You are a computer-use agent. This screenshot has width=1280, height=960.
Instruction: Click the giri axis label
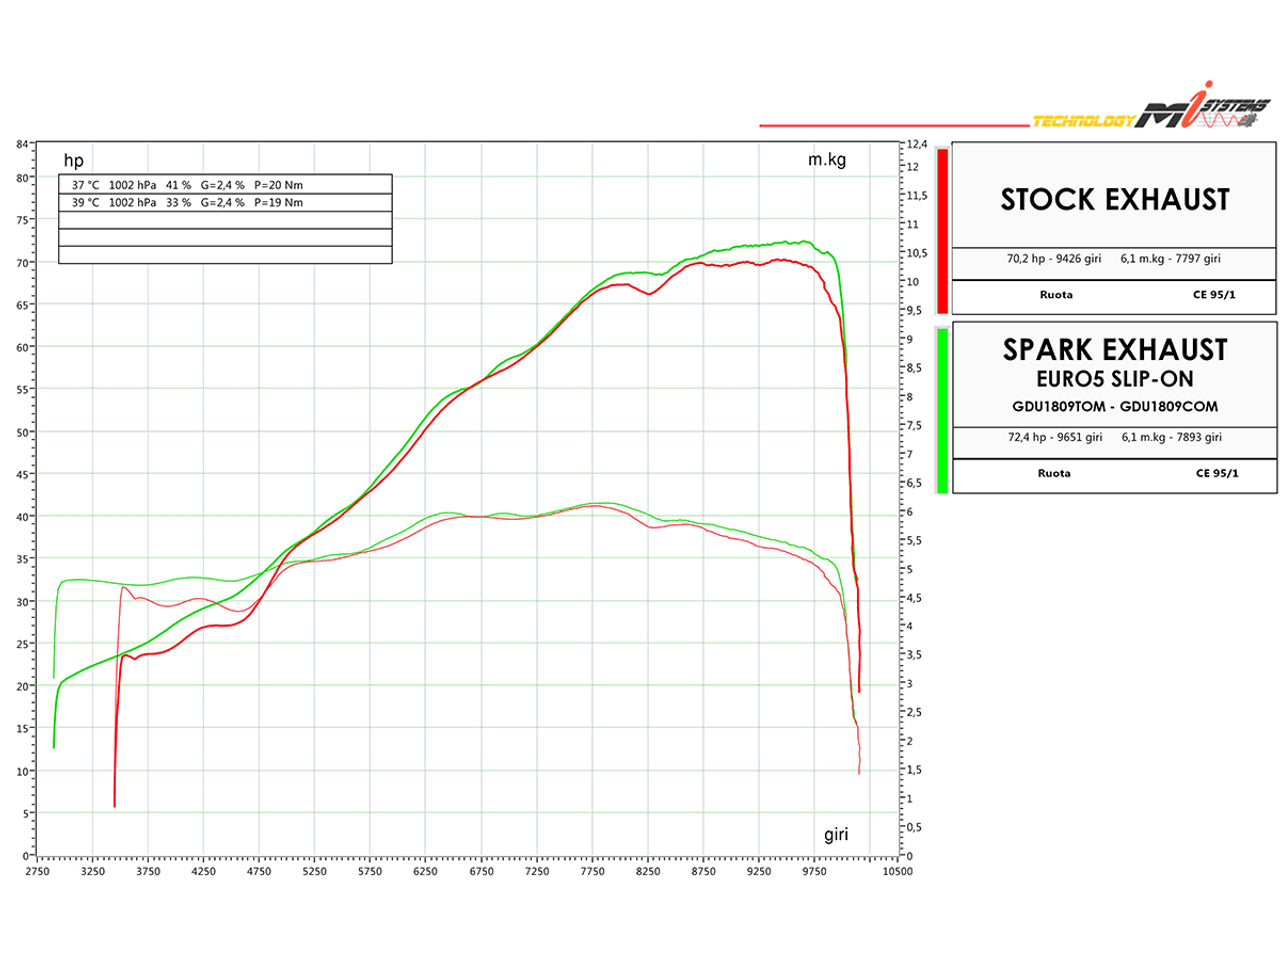click(836, 835)
